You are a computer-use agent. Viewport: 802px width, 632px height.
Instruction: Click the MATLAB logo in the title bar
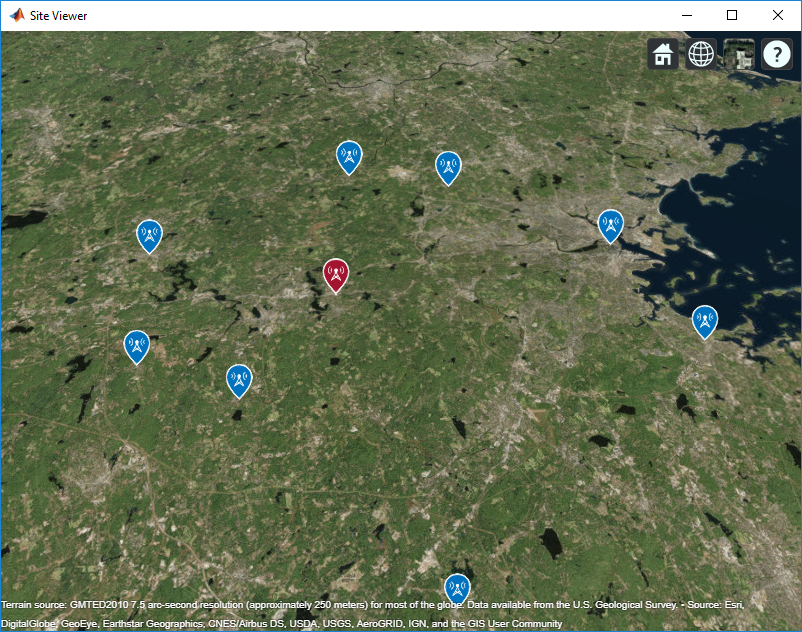(x=17, y=15)
